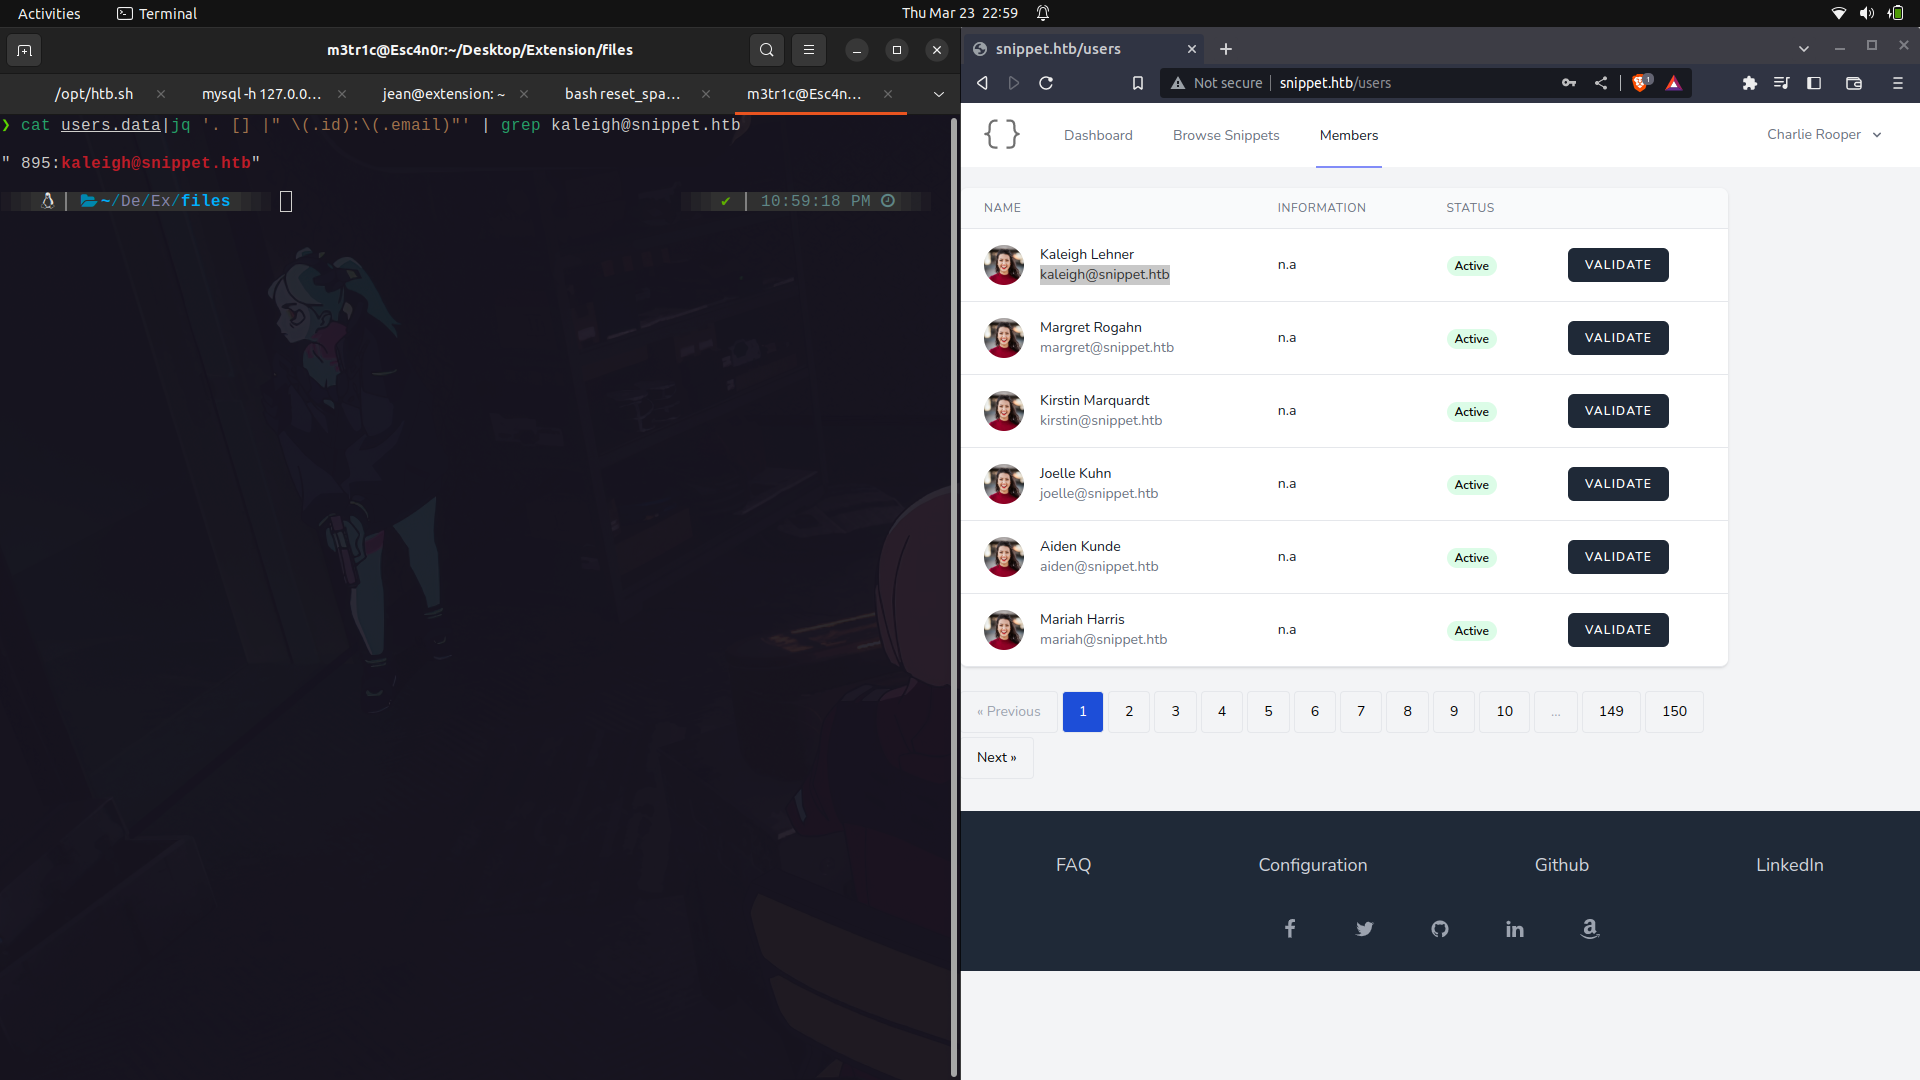The image size is (1920, 1080).
Task: Open the browser extensions puzzle icon
Action: pyautogui.click(x=1749, y=83)
